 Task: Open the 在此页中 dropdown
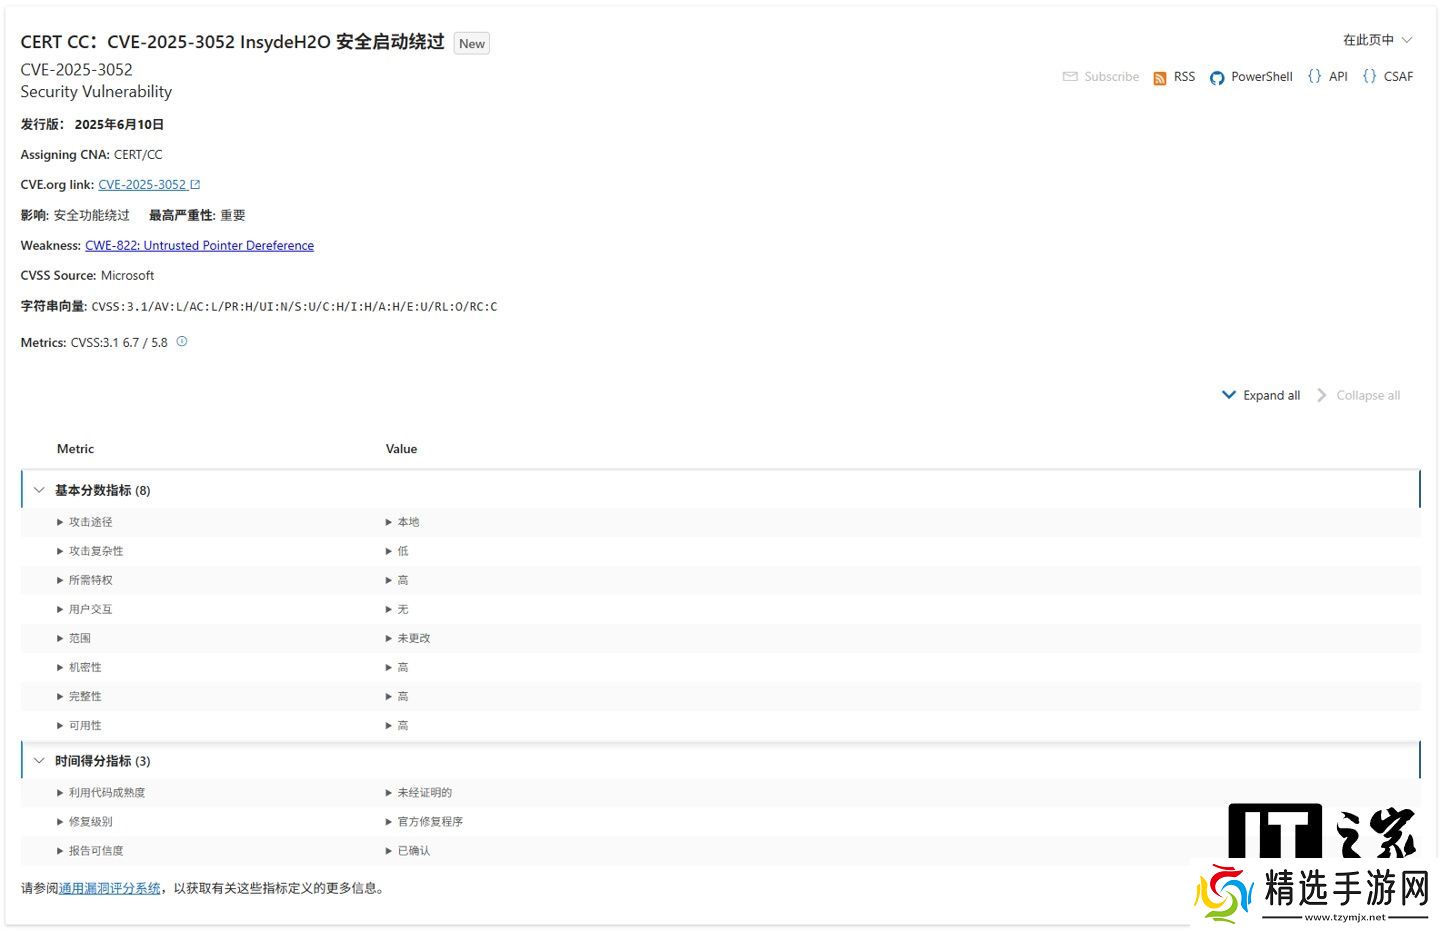coord(1377,40)
